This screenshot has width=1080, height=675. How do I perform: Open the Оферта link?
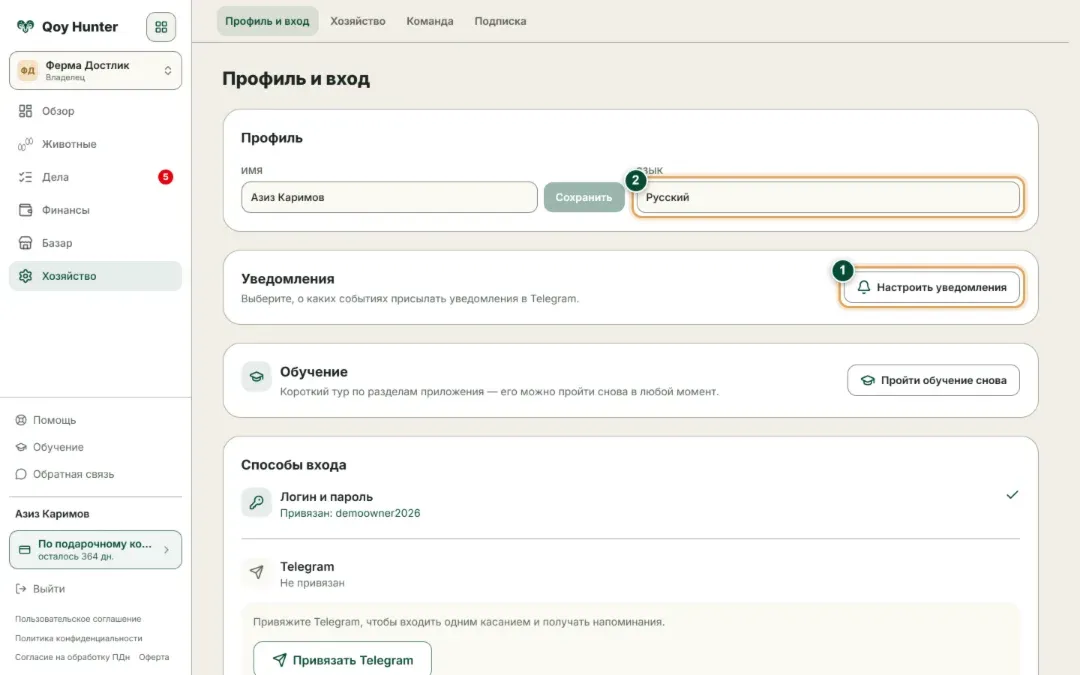154,657
